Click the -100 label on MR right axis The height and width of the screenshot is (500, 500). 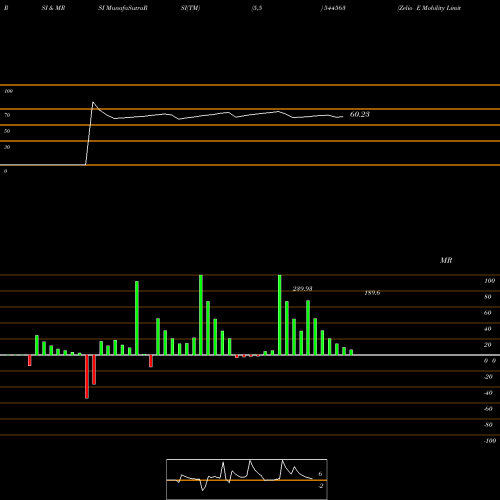click(490, 441)
